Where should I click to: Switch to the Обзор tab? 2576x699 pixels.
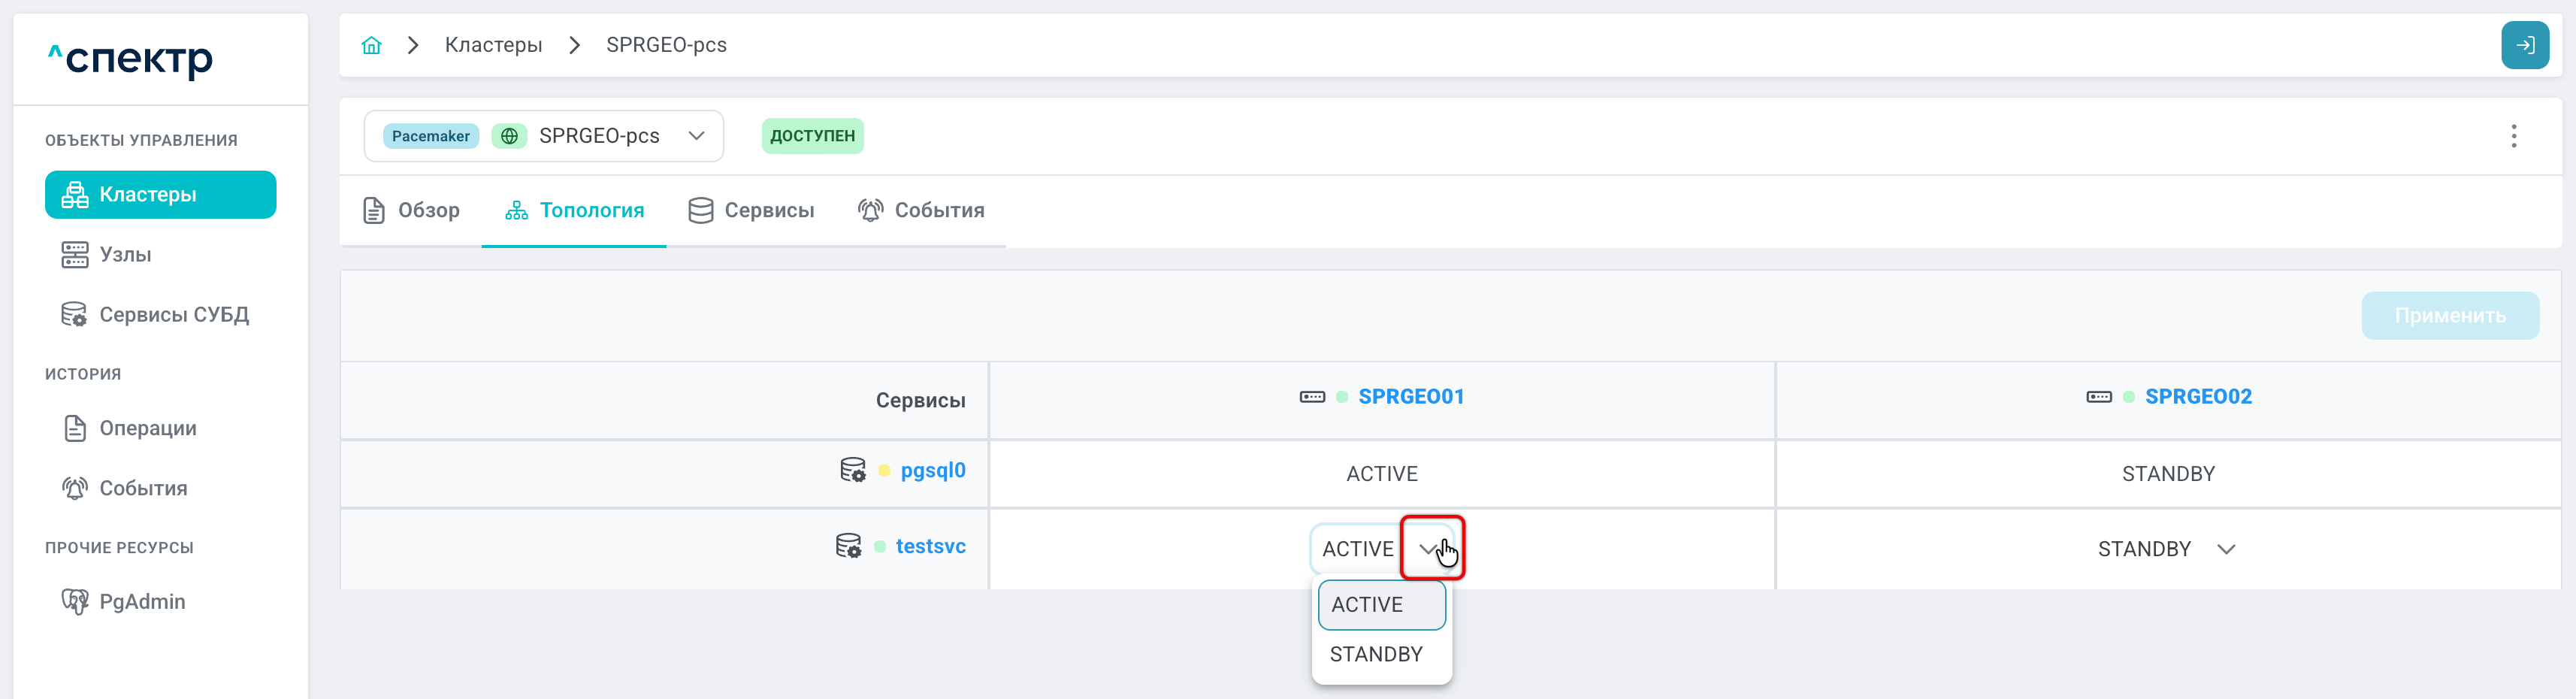pyautogui.click(x=411, y=210)
